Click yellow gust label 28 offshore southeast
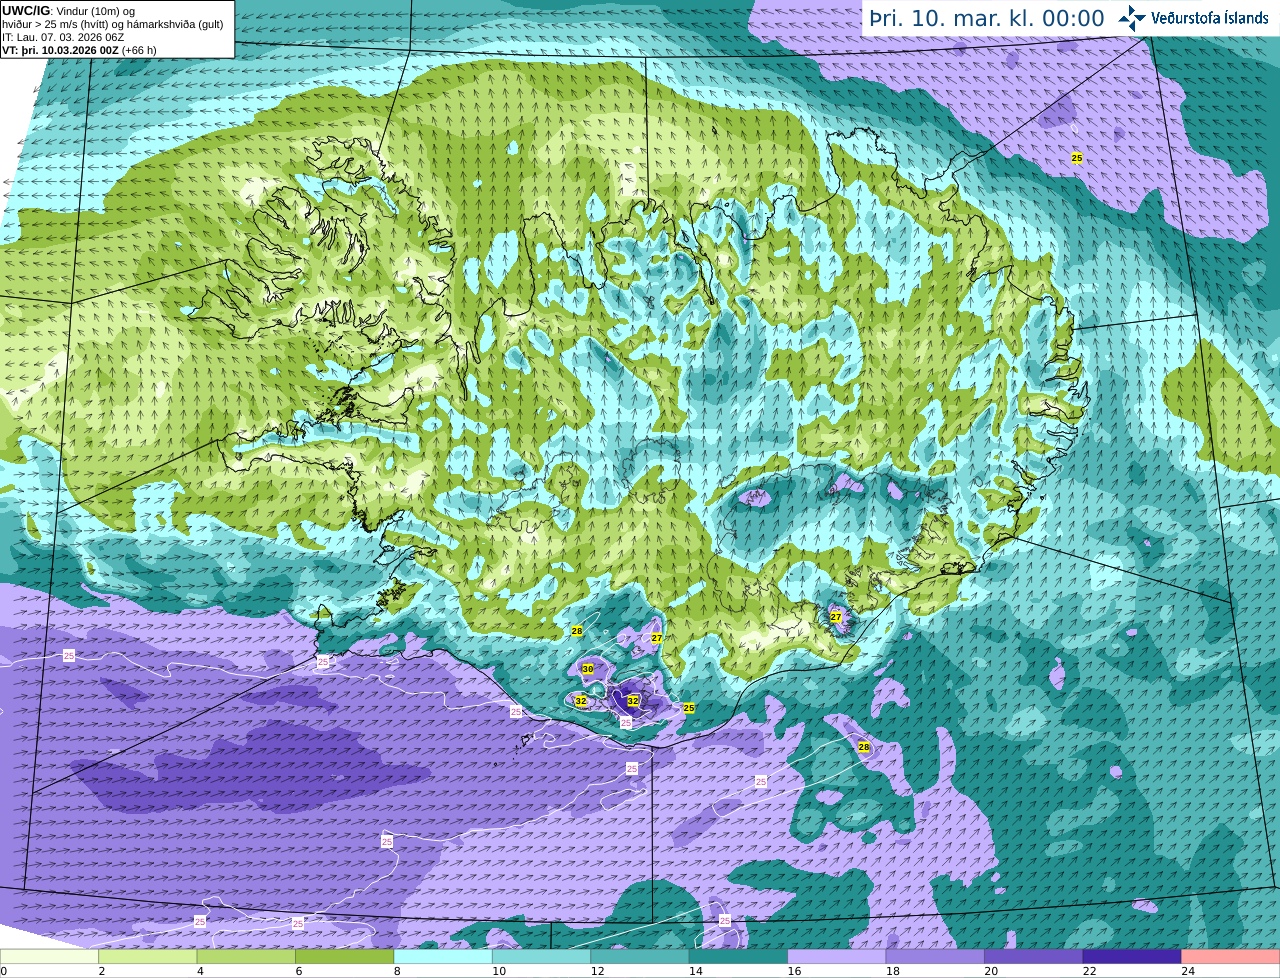 click(x=864, y=747)
